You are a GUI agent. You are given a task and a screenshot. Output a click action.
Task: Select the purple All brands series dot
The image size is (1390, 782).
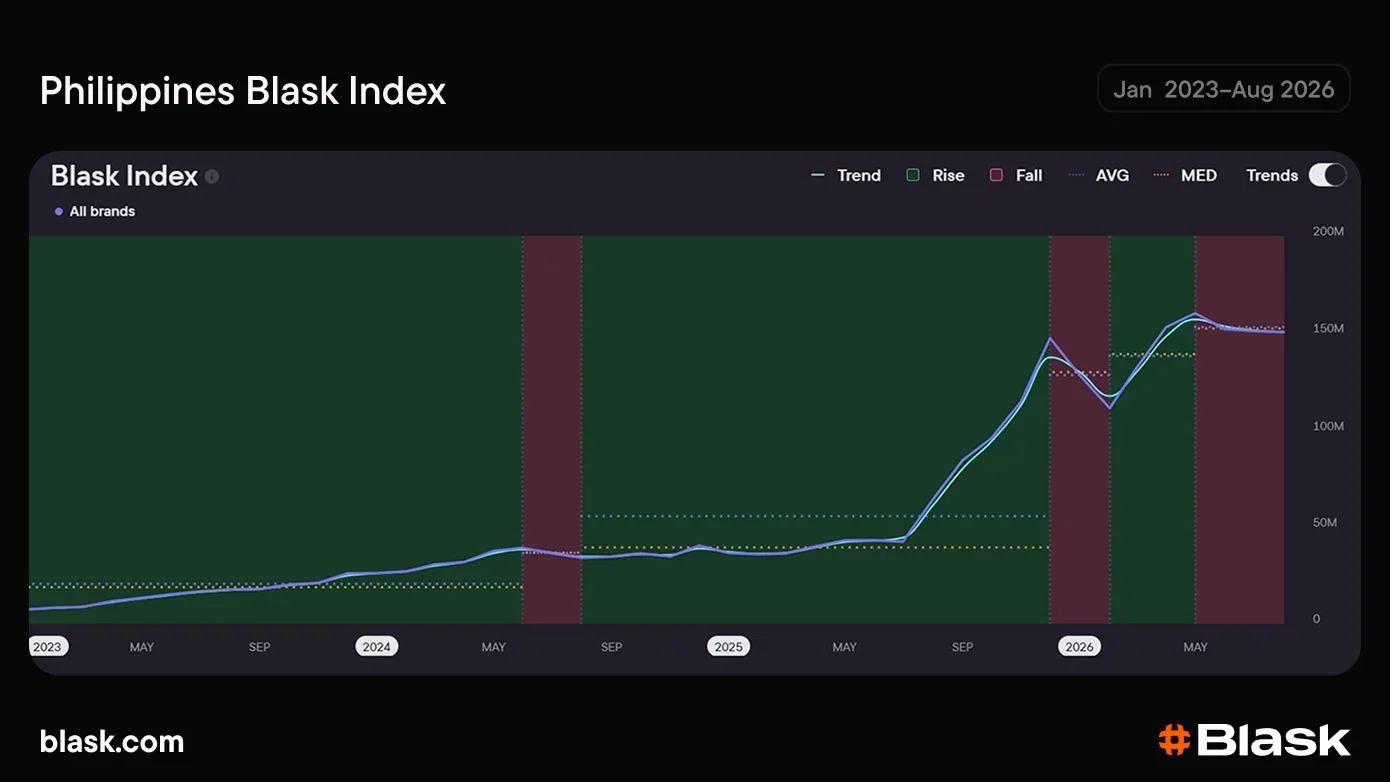(x=59, y=212)
